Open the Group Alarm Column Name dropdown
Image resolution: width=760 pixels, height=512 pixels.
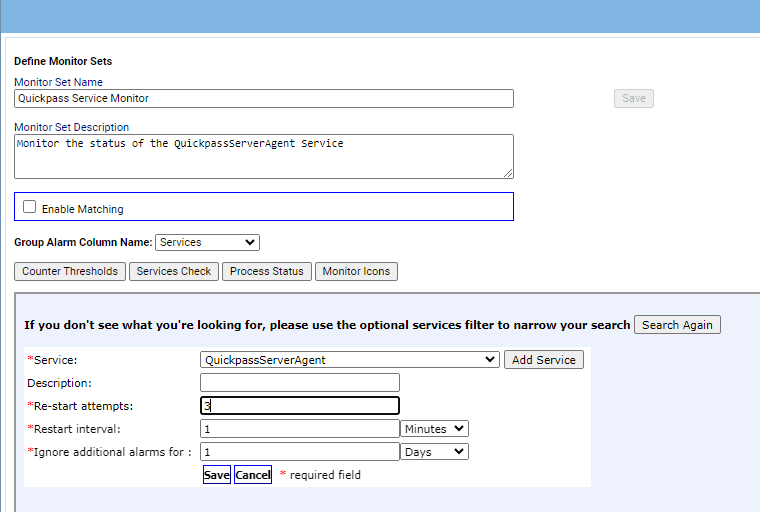point(207,242)
